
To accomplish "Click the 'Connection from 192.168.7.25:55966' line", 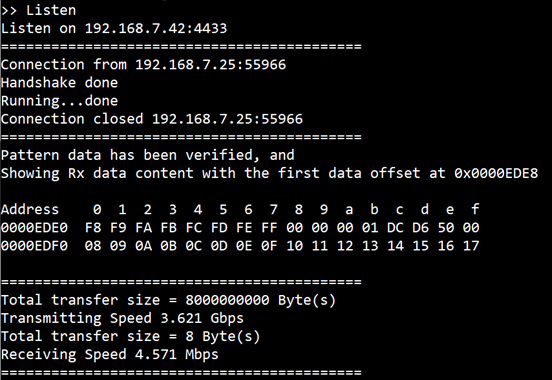I will [143, 64].
